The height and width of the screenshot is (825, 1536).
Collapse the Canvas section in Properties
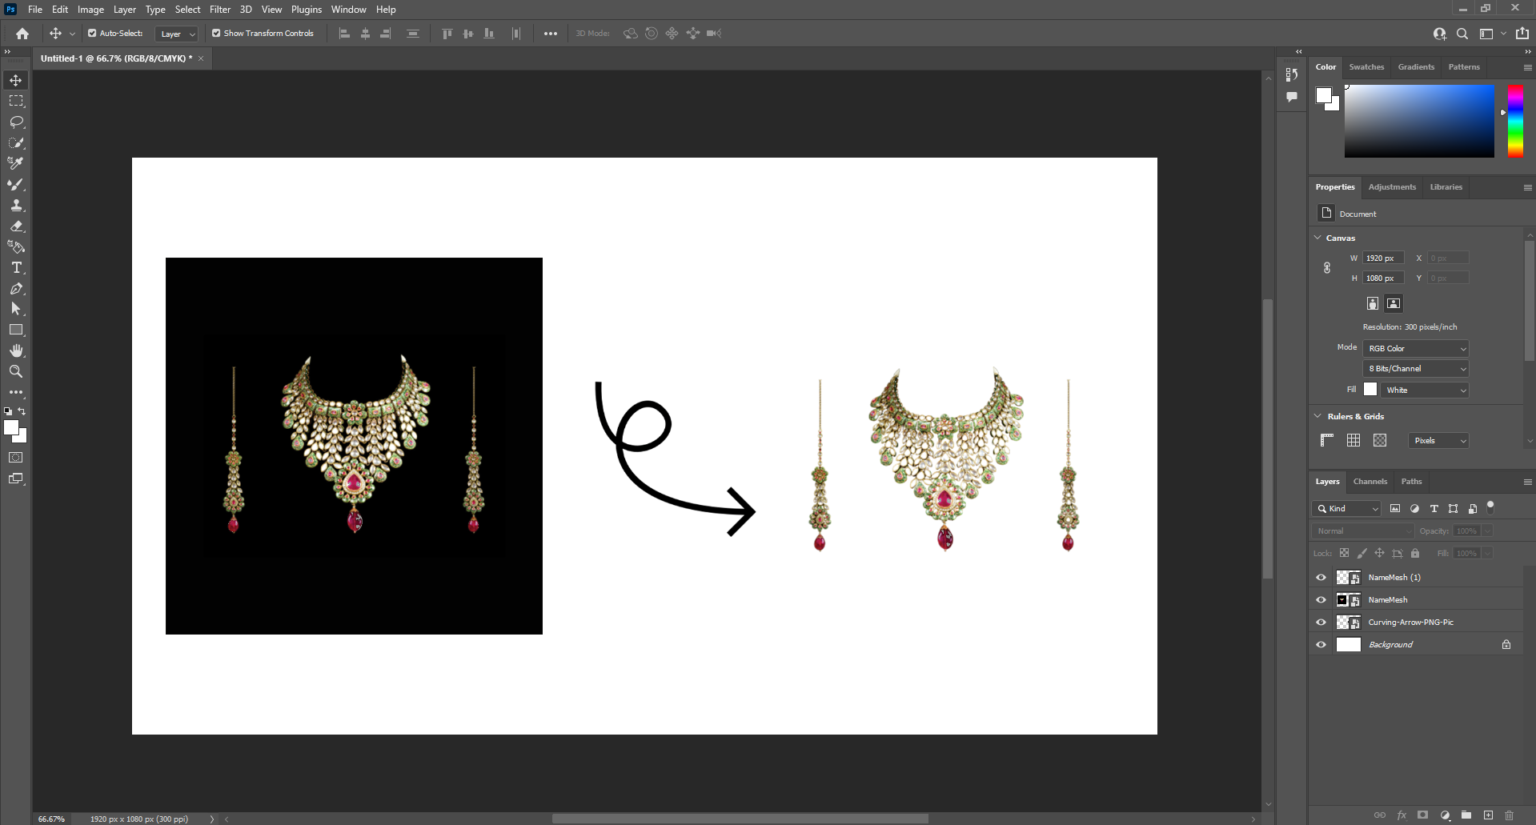tap(1318, 237)
